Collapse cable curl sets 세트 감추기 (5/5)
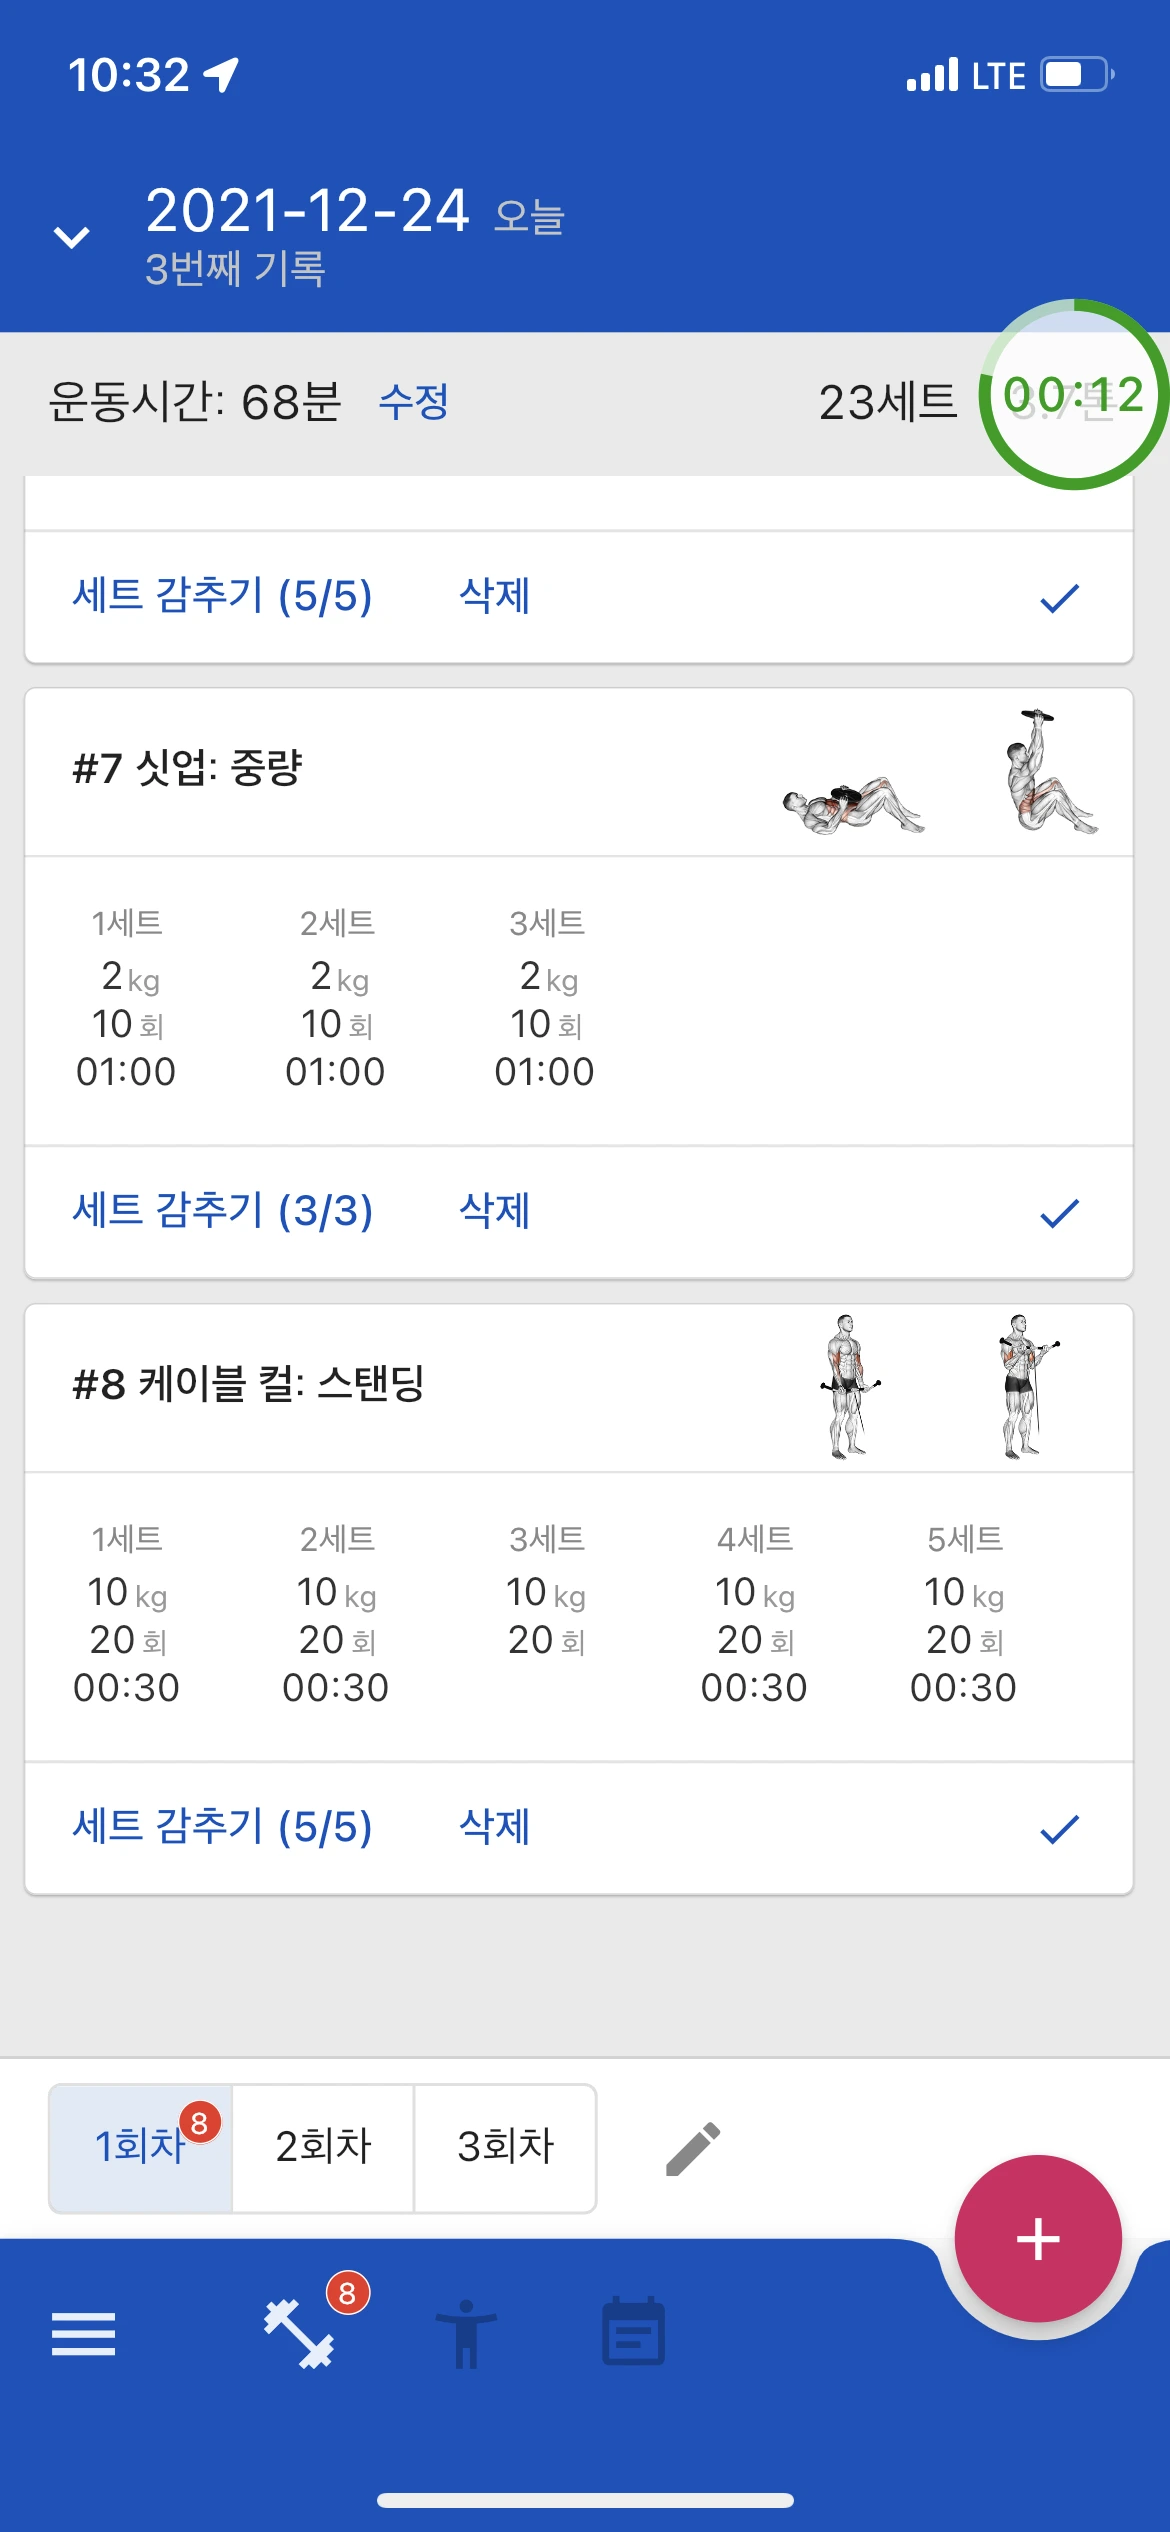The image size is (1170, 2532). (222, 1827)
